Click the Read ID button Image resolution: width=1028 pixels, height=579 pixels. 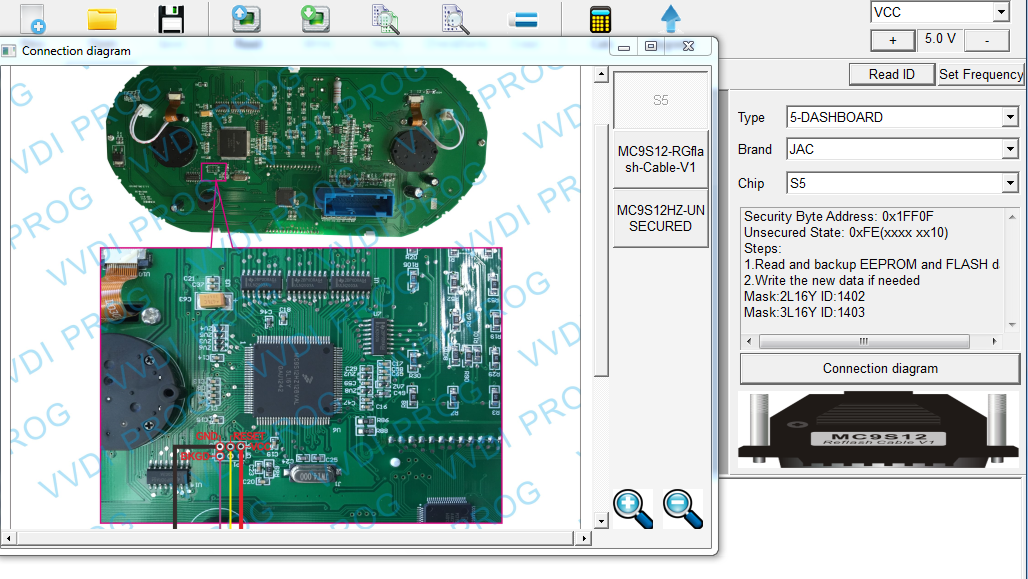point(892,74)
